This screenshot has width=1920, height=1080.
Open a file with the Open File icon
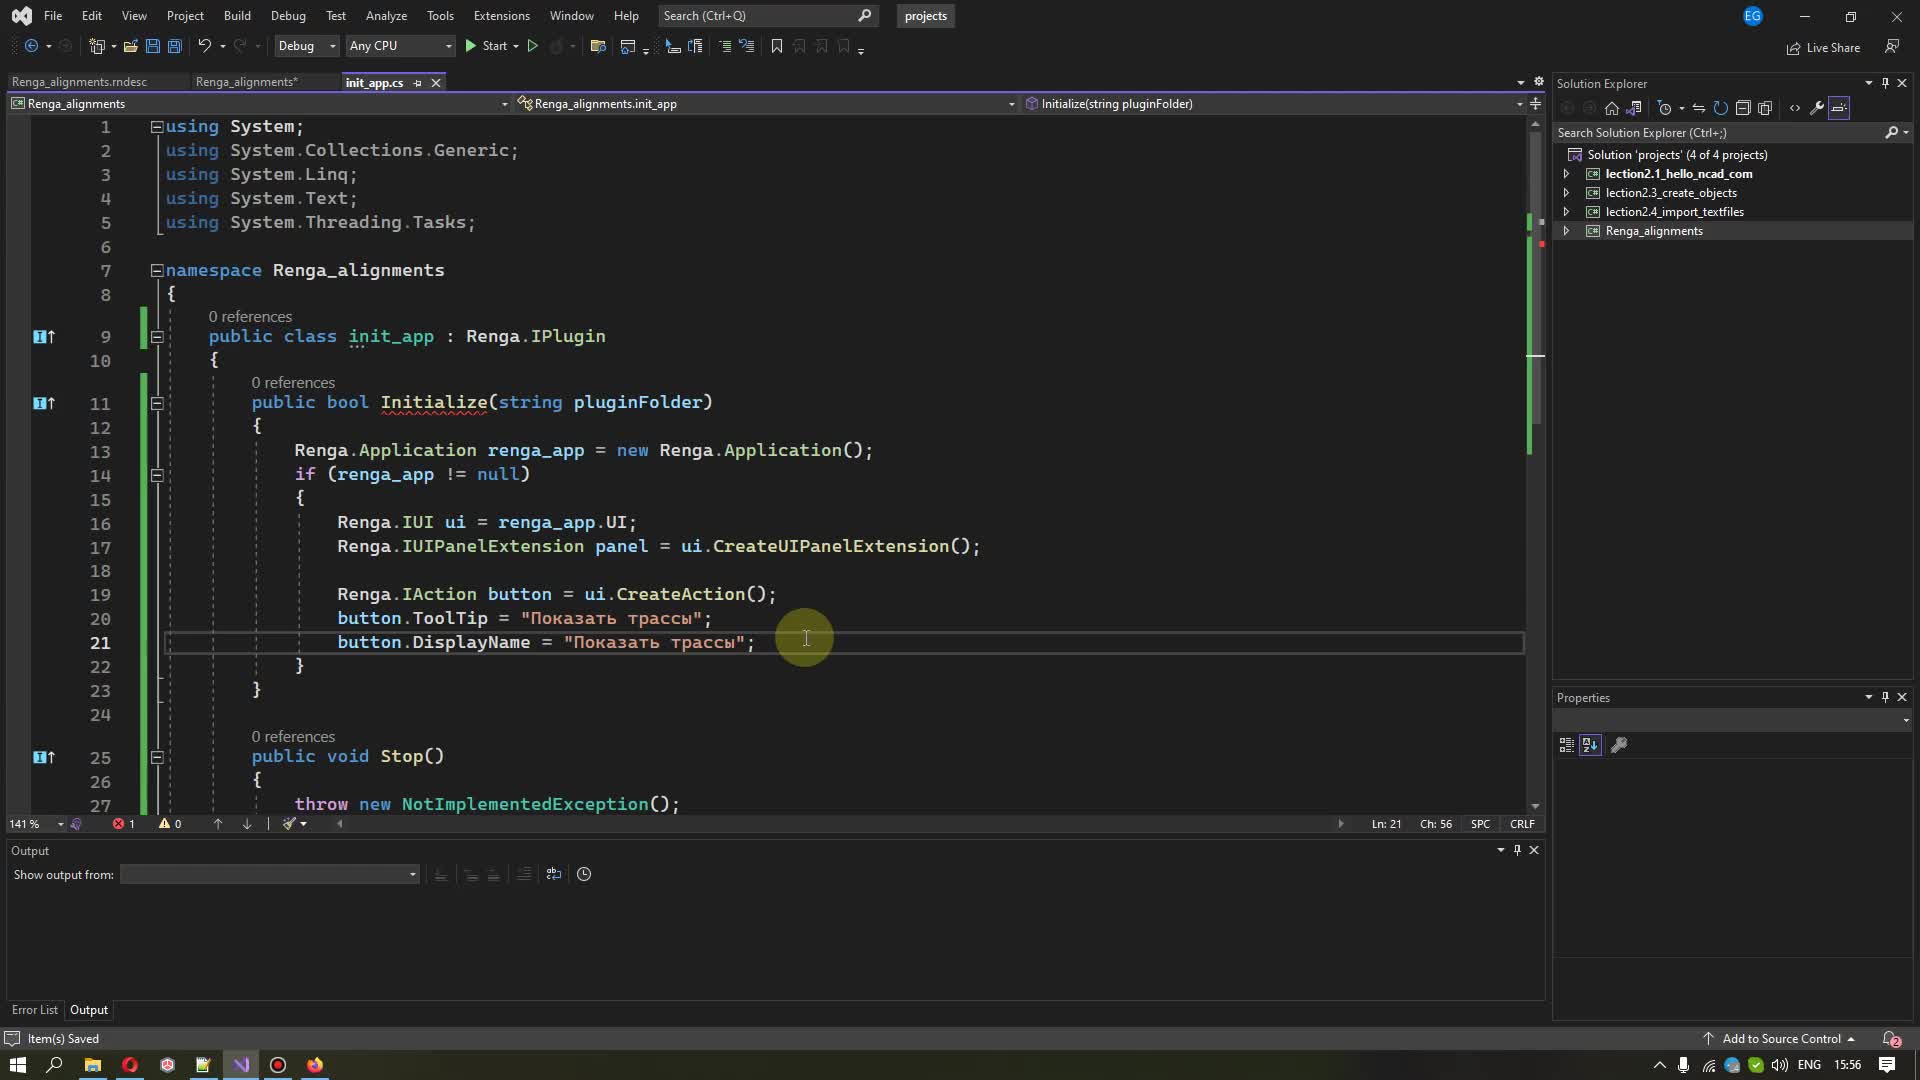click(130, 46)
